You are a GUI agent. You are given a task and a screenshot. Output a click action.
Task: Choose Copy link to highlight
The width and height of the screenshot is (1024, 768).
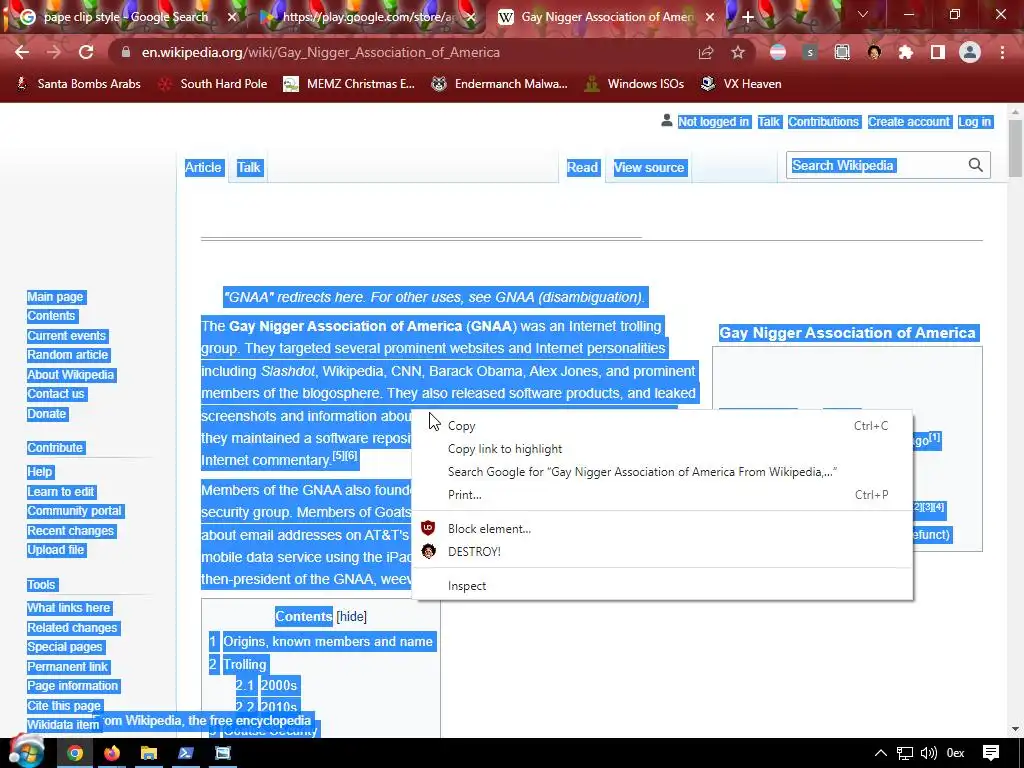click(x=662, y=449)
